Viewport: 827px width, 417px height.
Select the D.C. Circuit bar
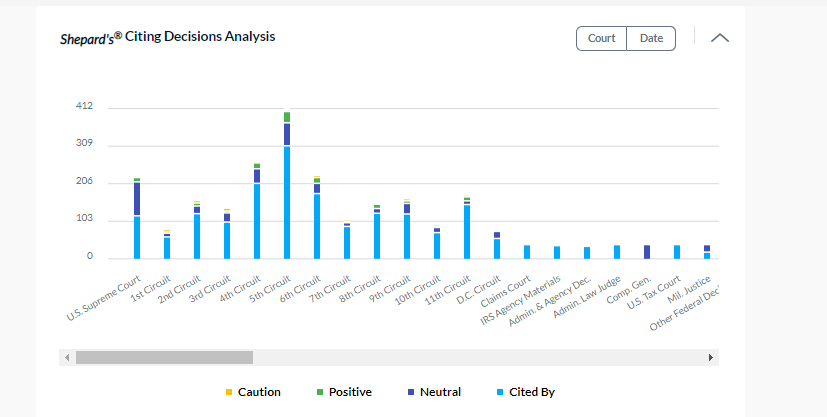[x=497, y=247]
